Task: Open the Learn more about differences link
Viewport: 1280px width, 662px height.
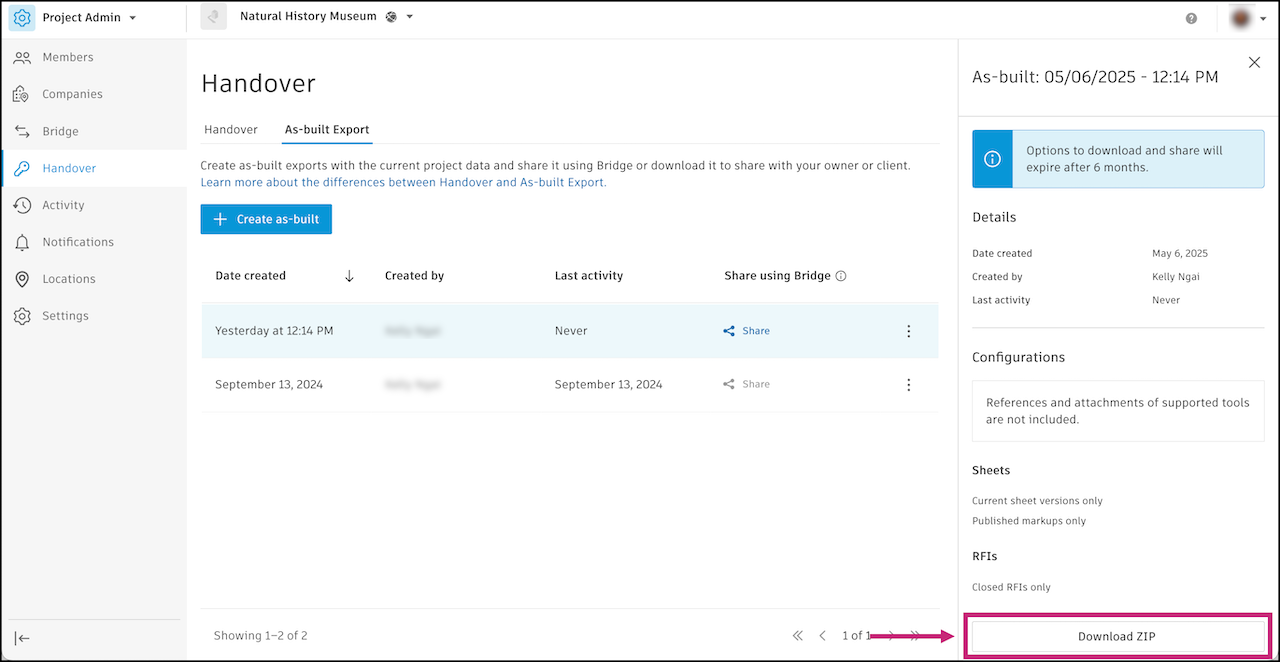Action: 403,182
